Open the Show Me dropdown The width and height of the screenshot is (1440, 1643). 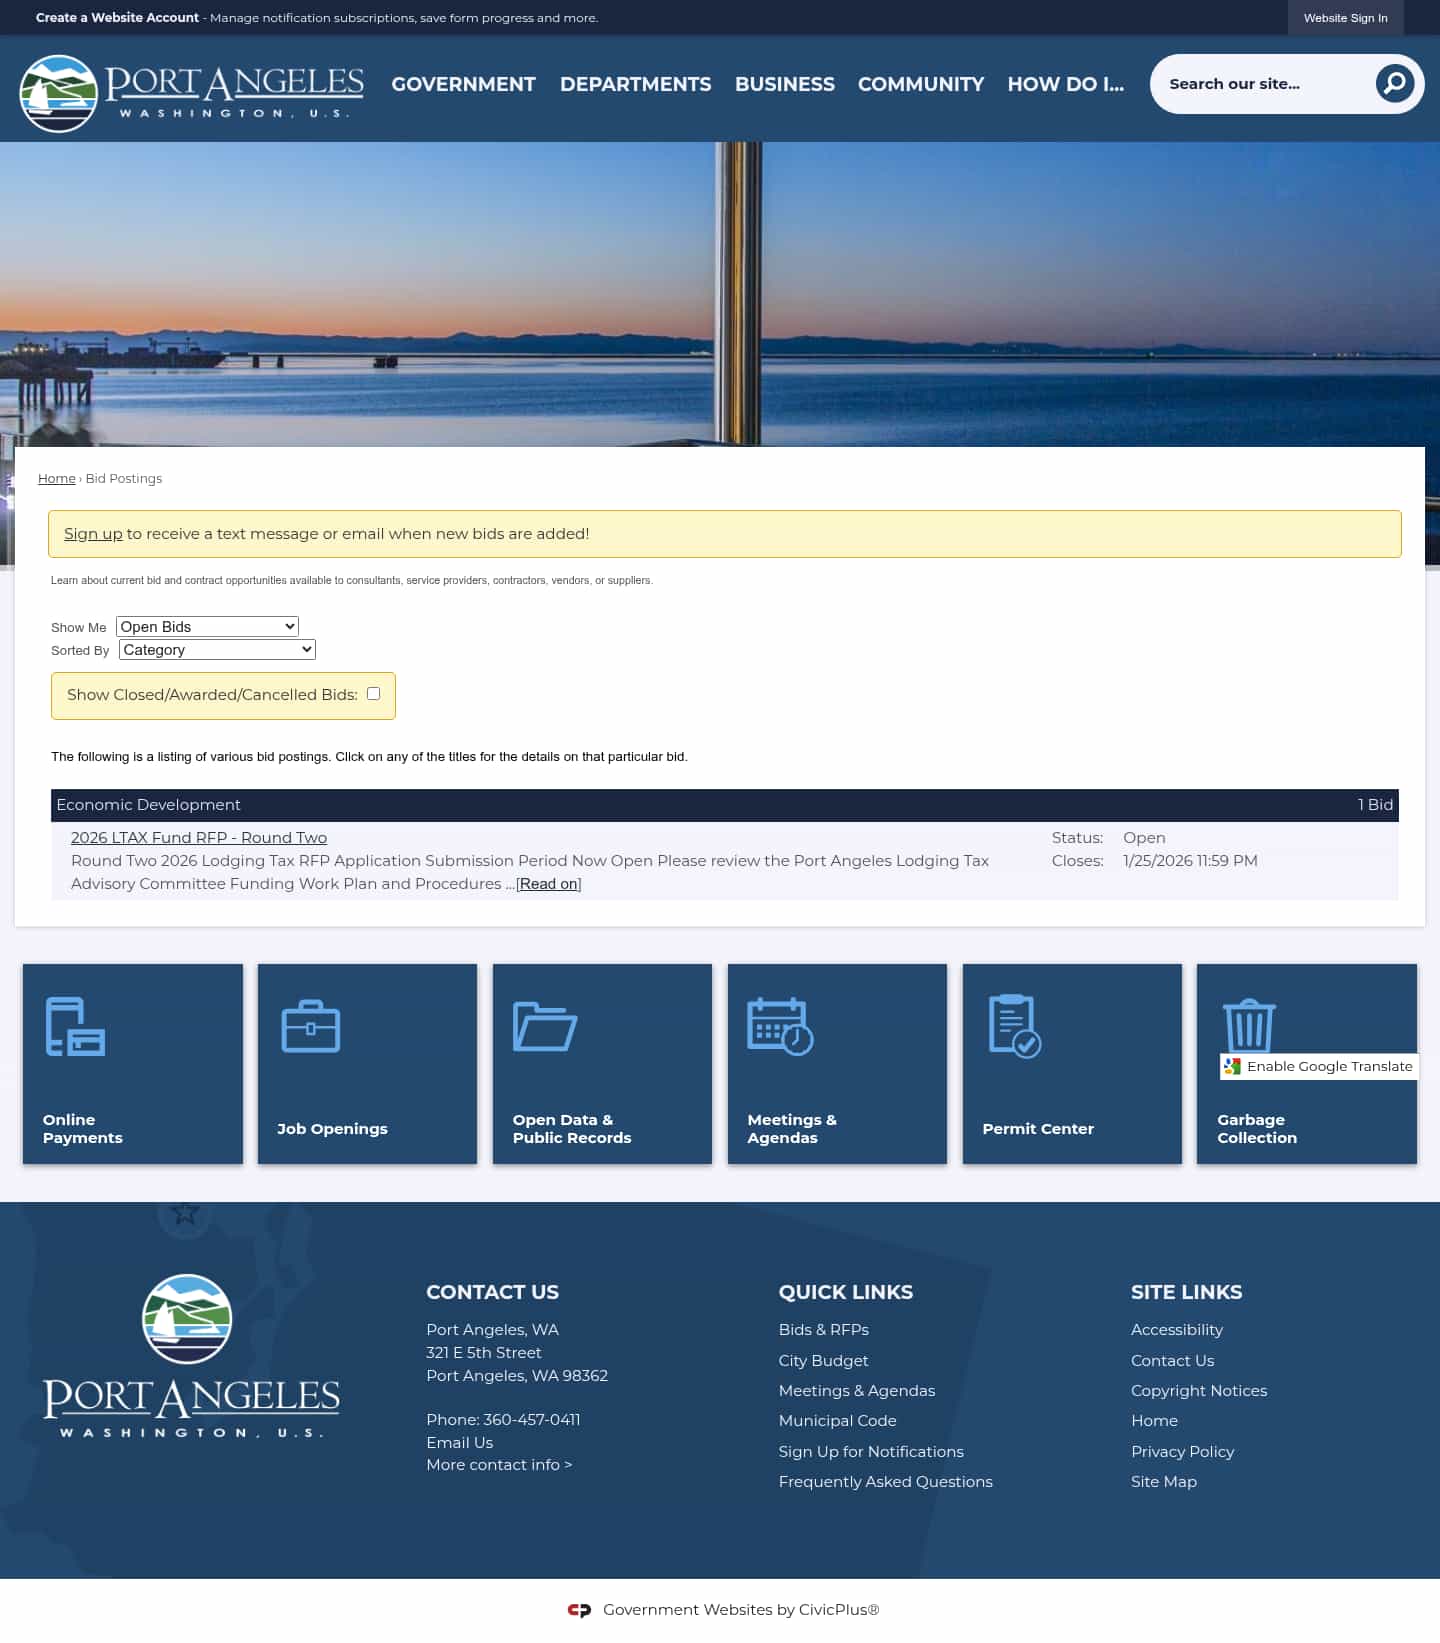(207, 627)
